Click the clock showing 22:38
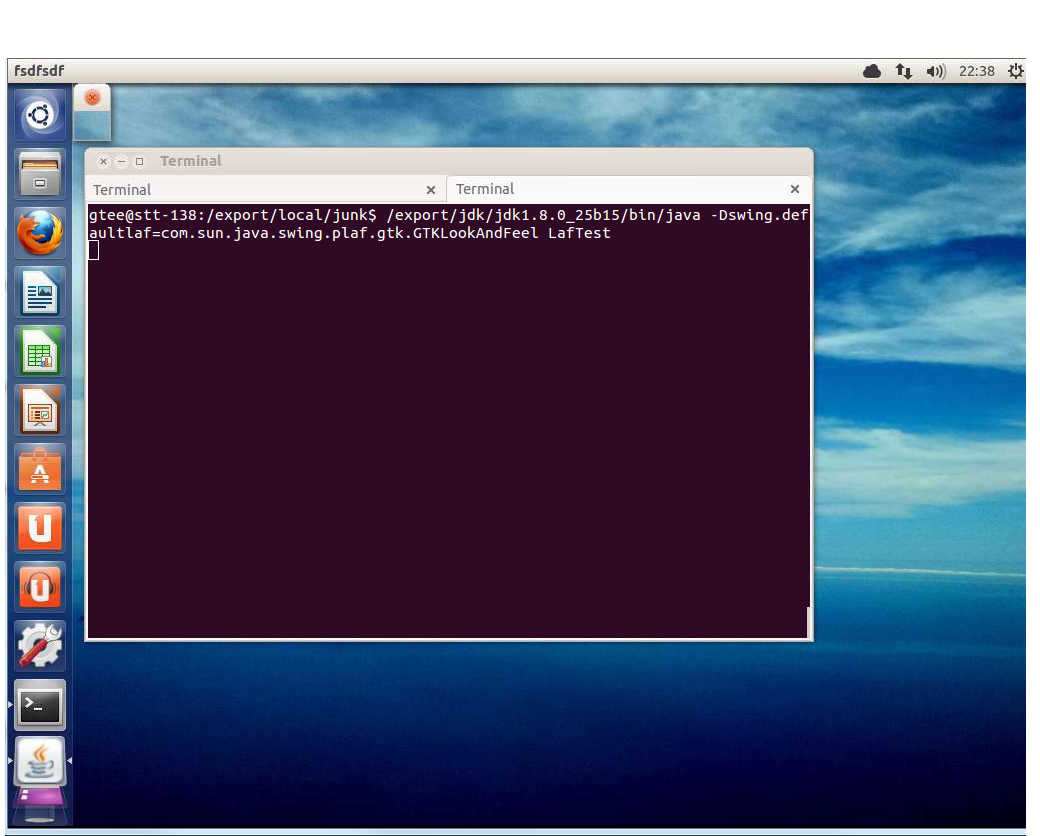This screenshot has height=836, width=1040. click(x=976, y=71)
